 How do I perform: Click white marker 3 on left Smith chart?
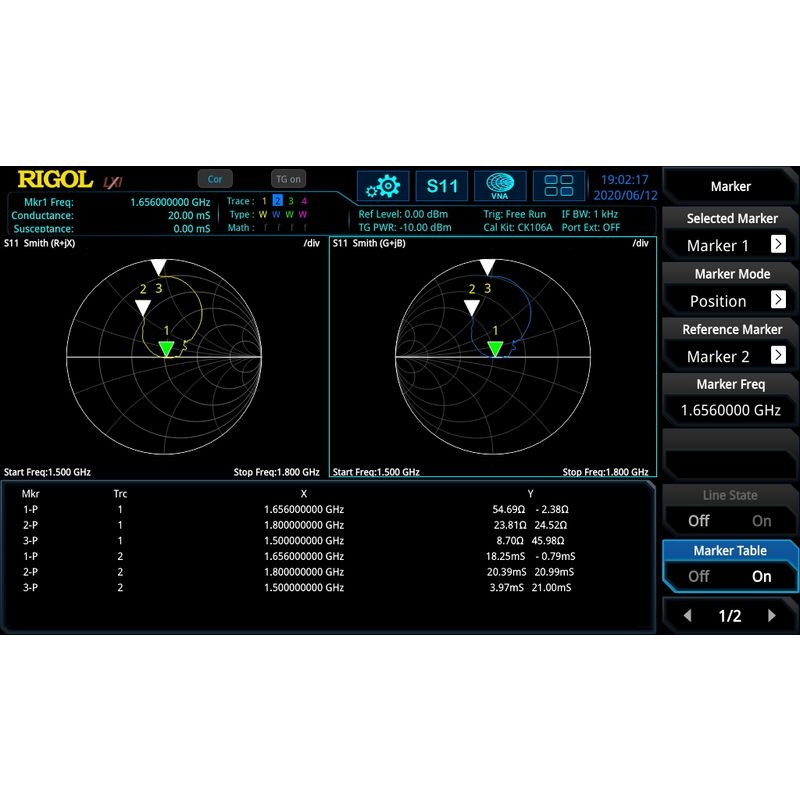pyautogui.click(x=159, y=267)
